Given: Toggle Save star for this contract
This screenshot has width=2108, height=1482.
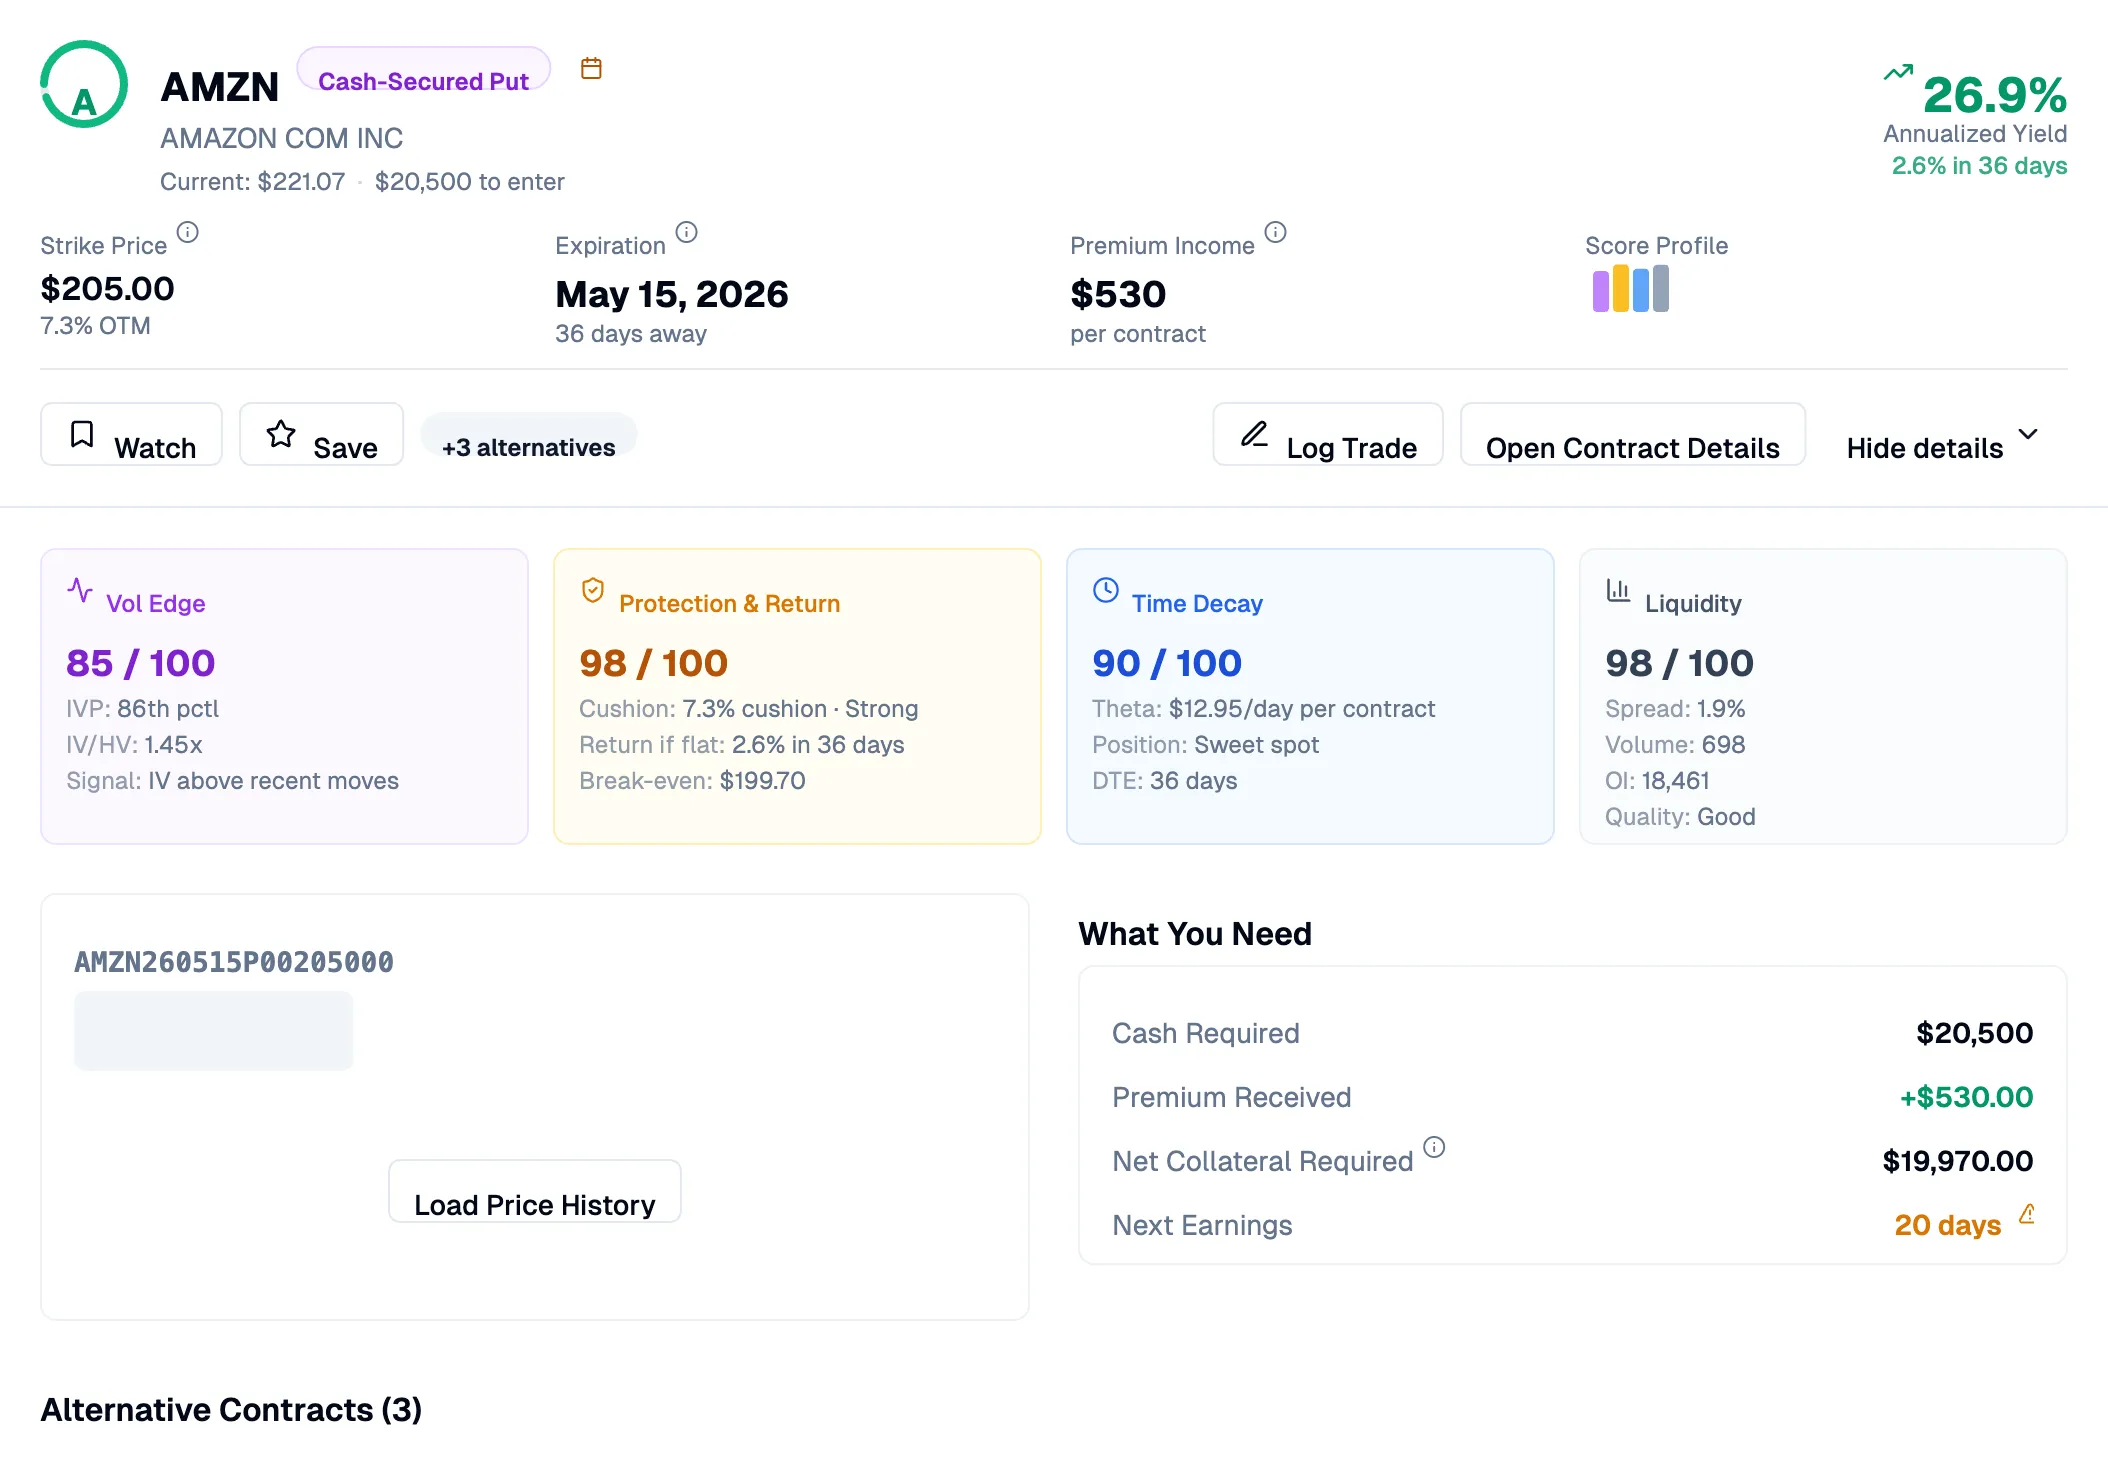Looking at the screenshot, I should 321,434.
